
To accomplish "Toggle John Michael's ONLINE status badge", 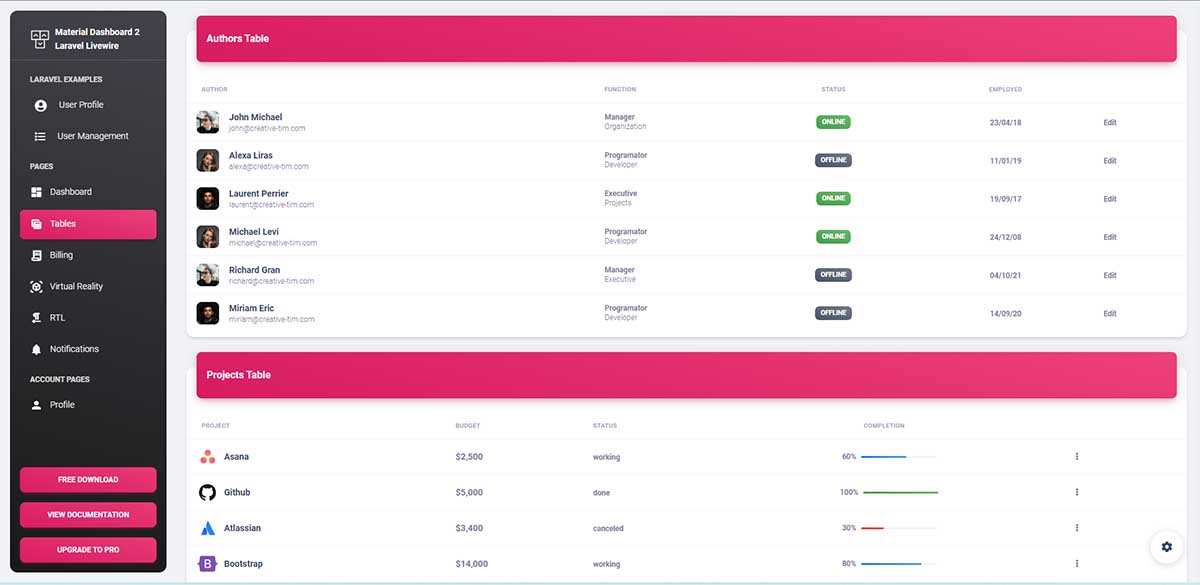I will click(833, 122).
